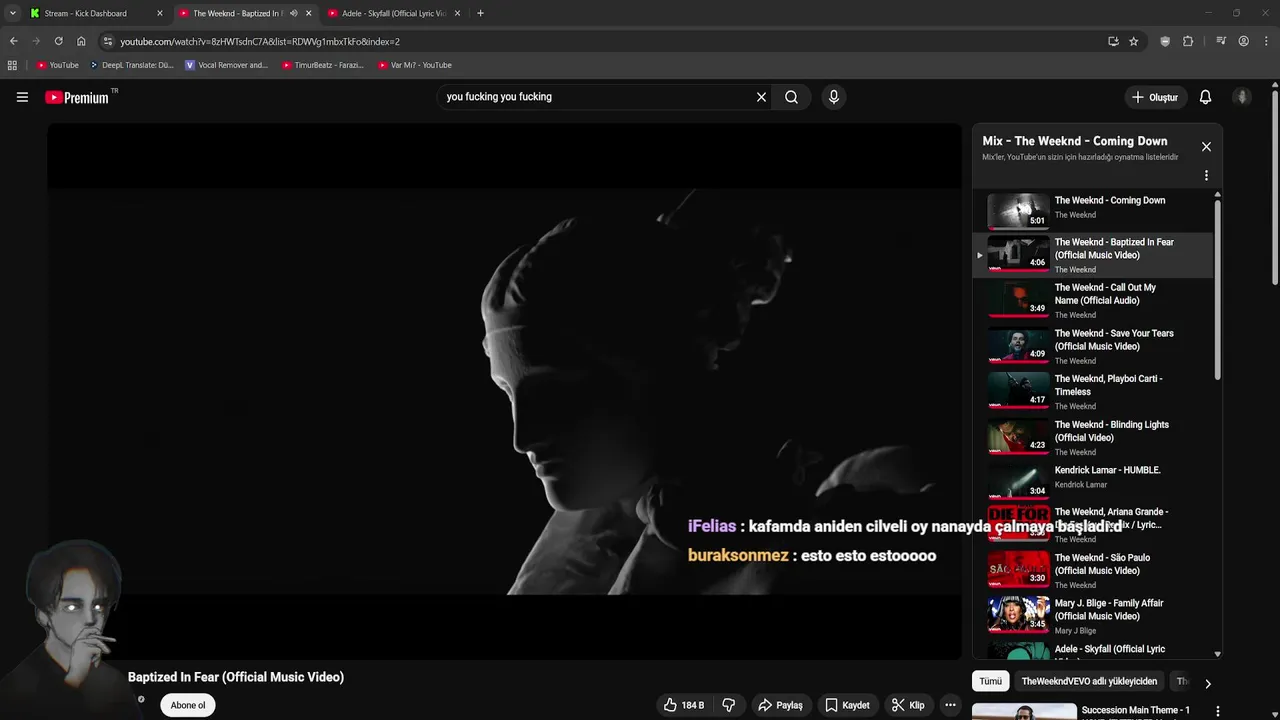Select the Tümü filter chip
The height and width of the screenshot is (720, 1280).
pyautogui.click(x=990, y=681)
